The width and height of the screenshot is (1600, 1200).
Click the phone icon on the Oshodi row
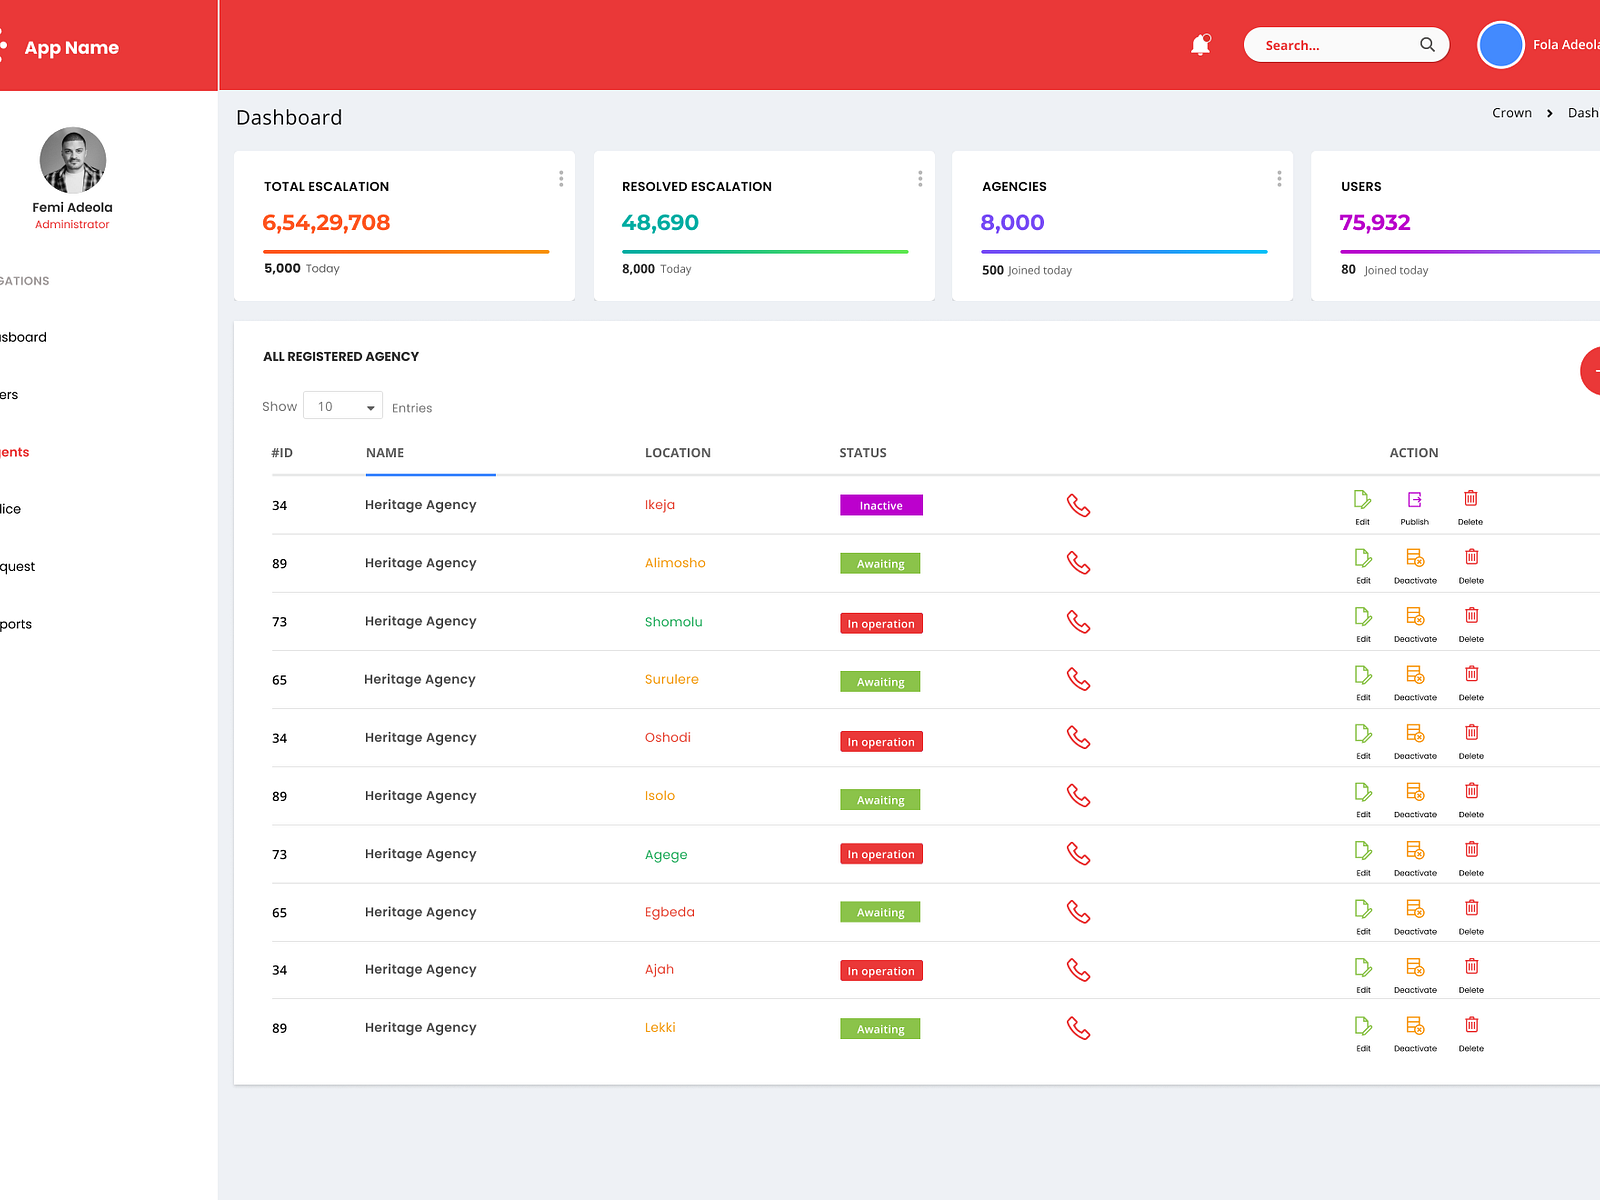coord(1079,738)
